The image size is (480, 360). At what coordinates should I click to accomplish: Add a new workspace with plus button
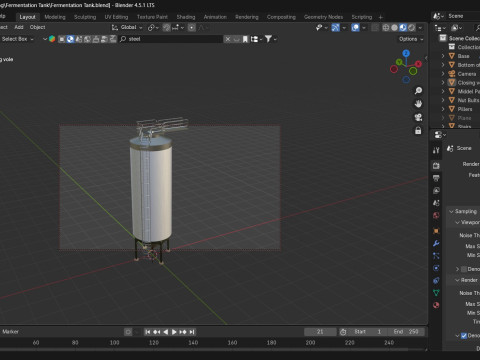381,17
